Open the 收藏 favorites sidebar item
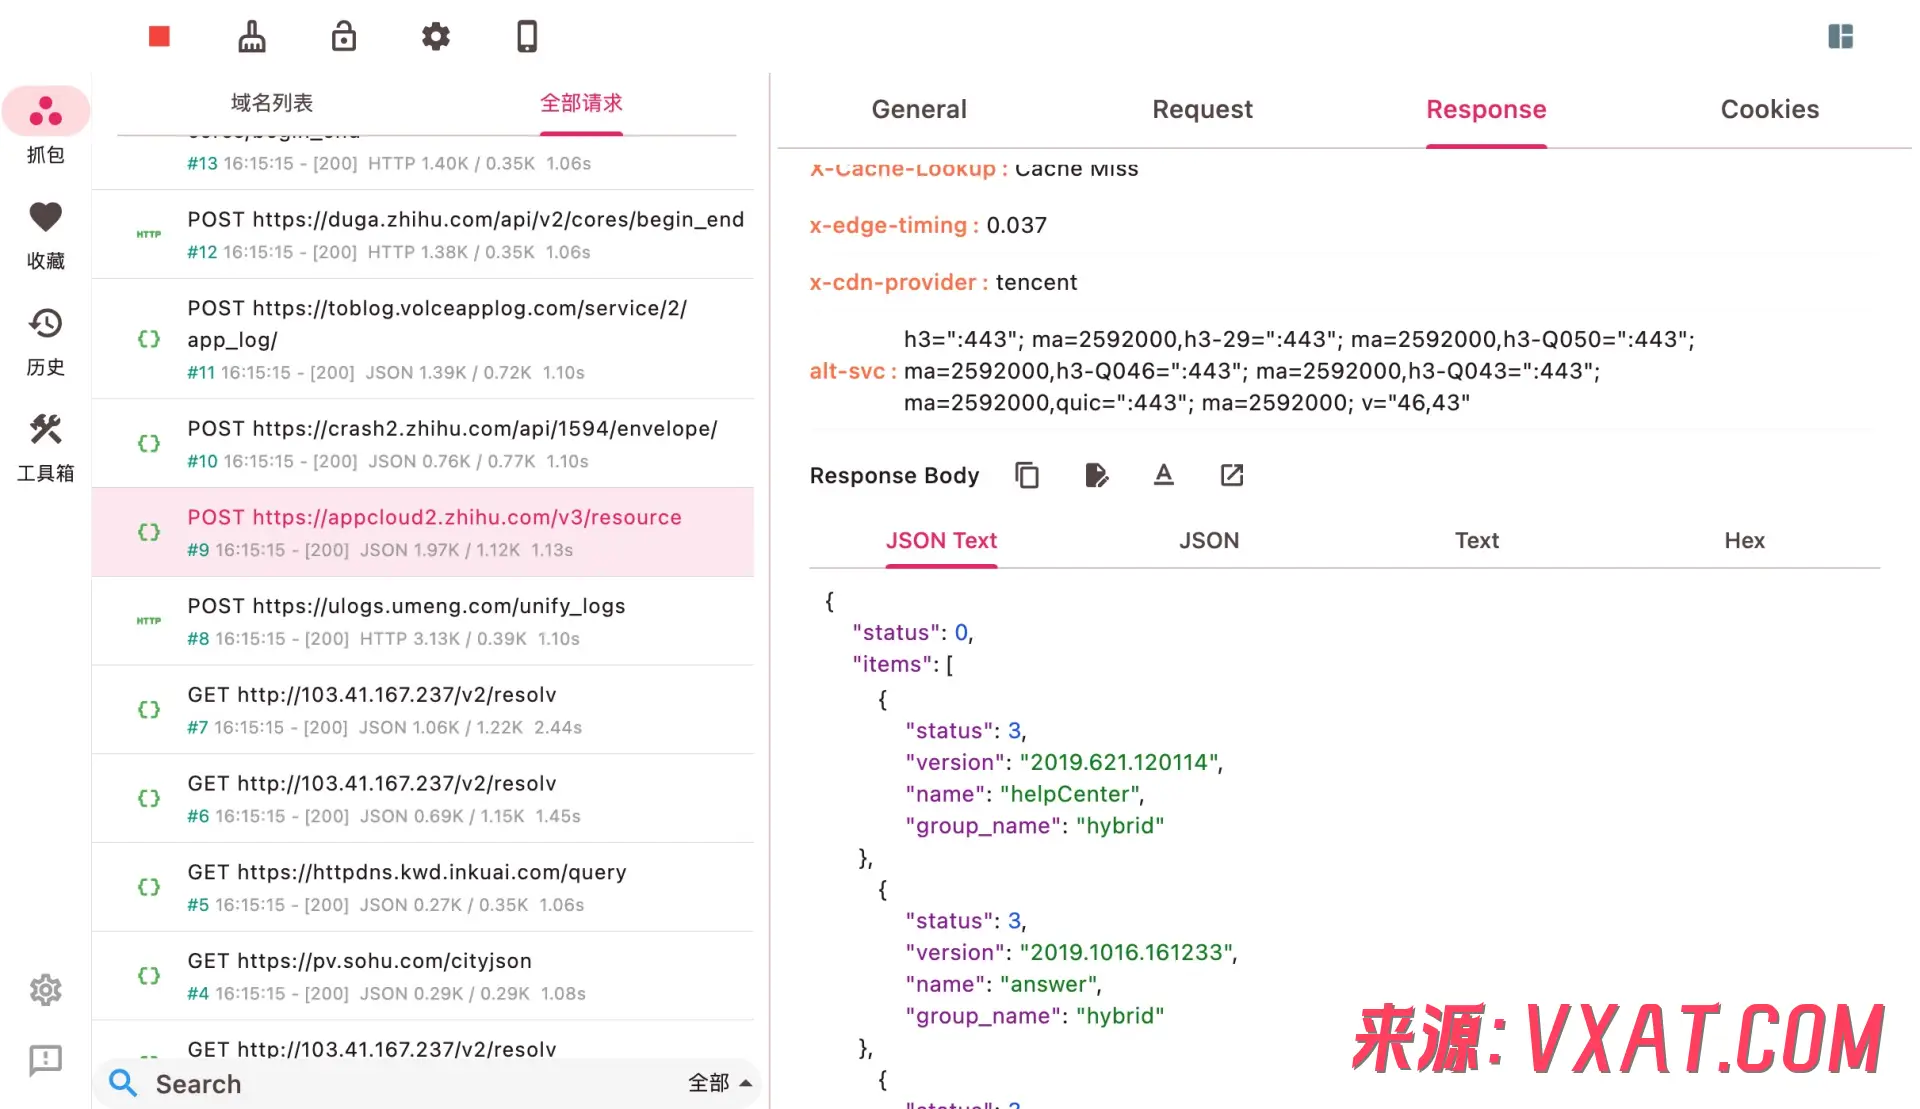 (45, 236)
